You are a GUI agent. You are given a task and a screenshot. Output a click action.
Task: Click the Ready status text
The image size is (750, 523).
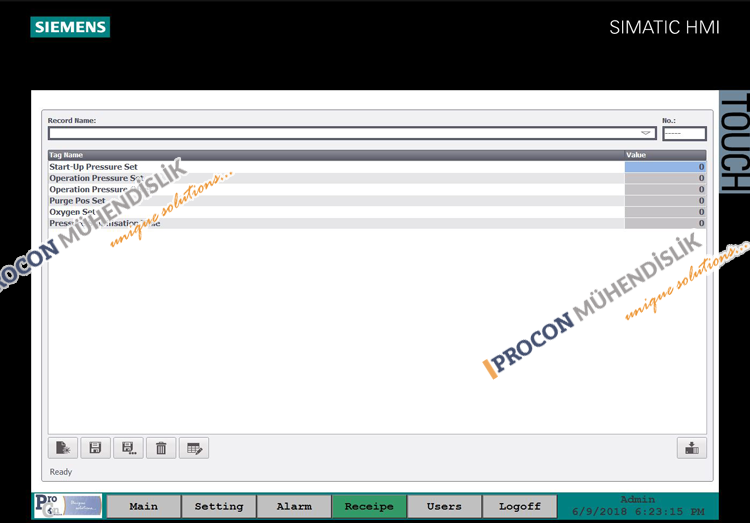(x=61, y=472)
